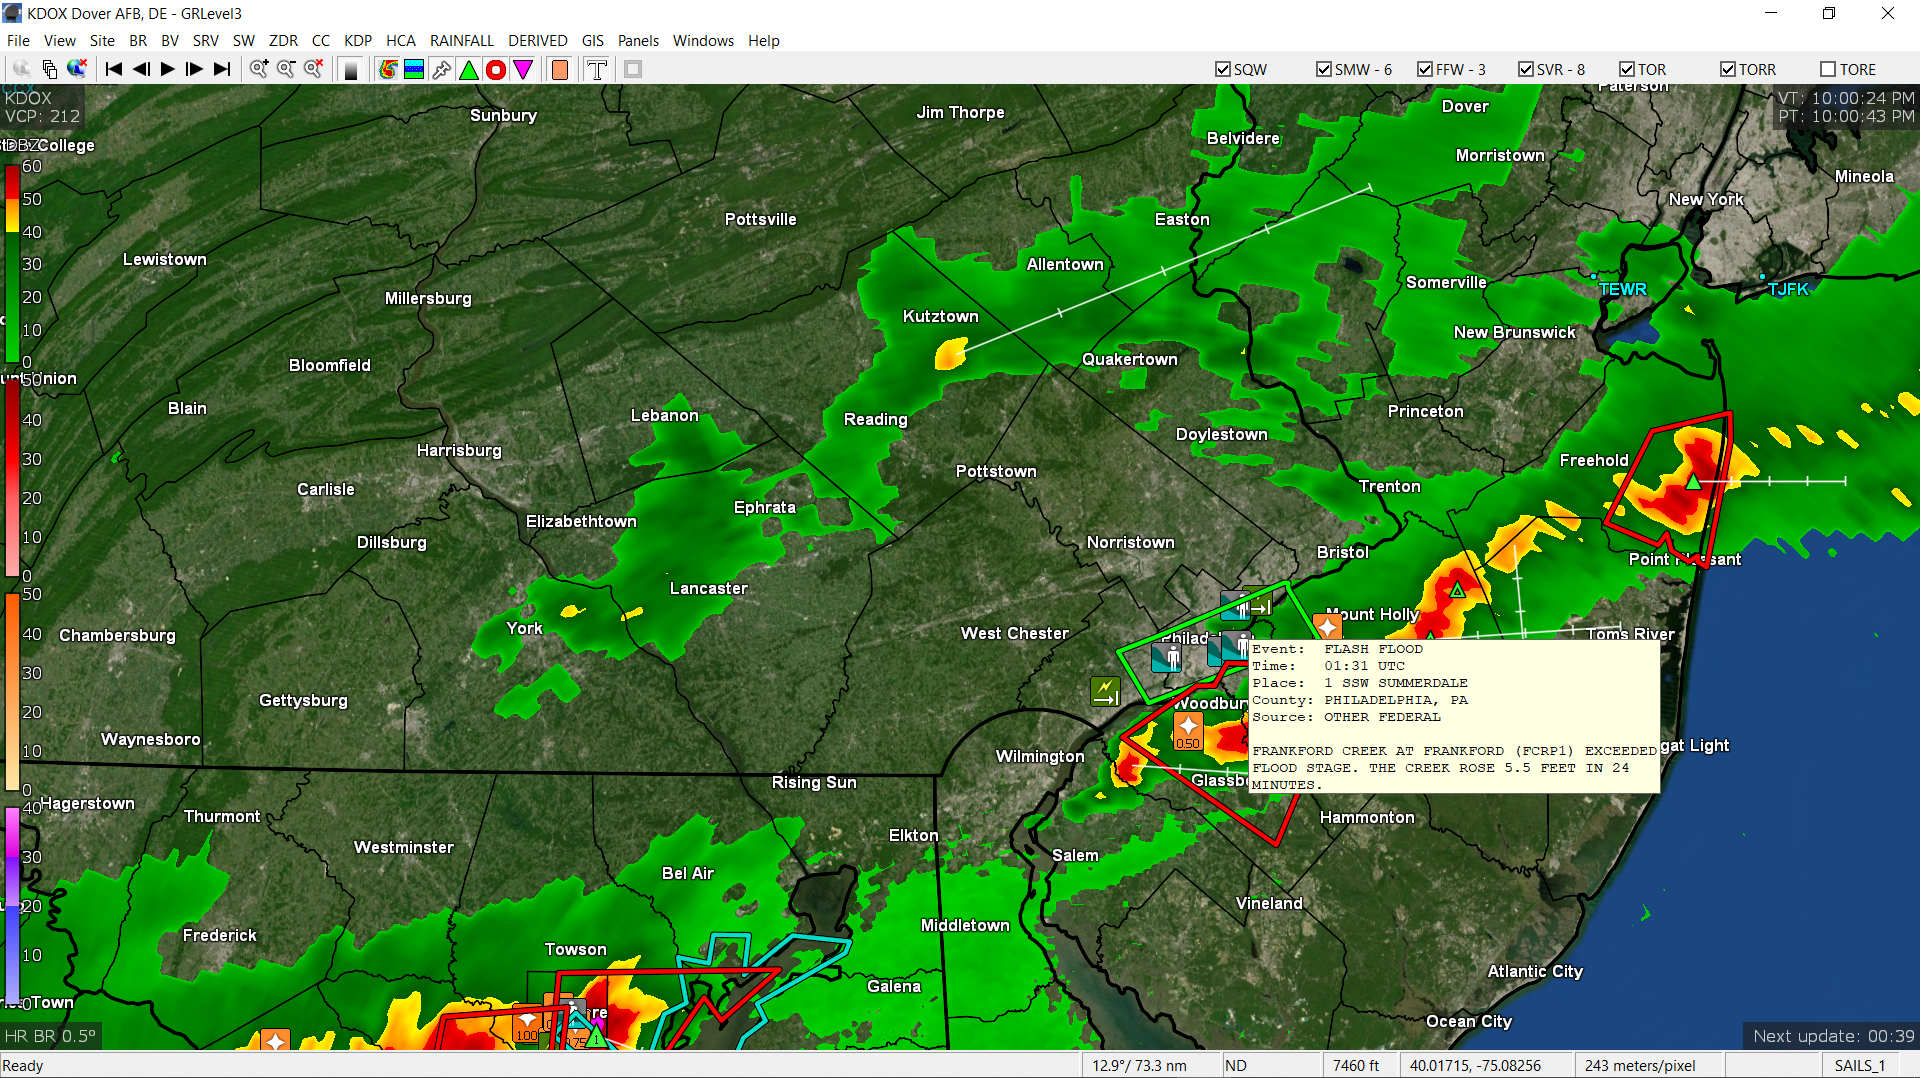This screenshot has width=1920, height=1078.
Task: Click the globe with red X icon
Action: (76, 69)
